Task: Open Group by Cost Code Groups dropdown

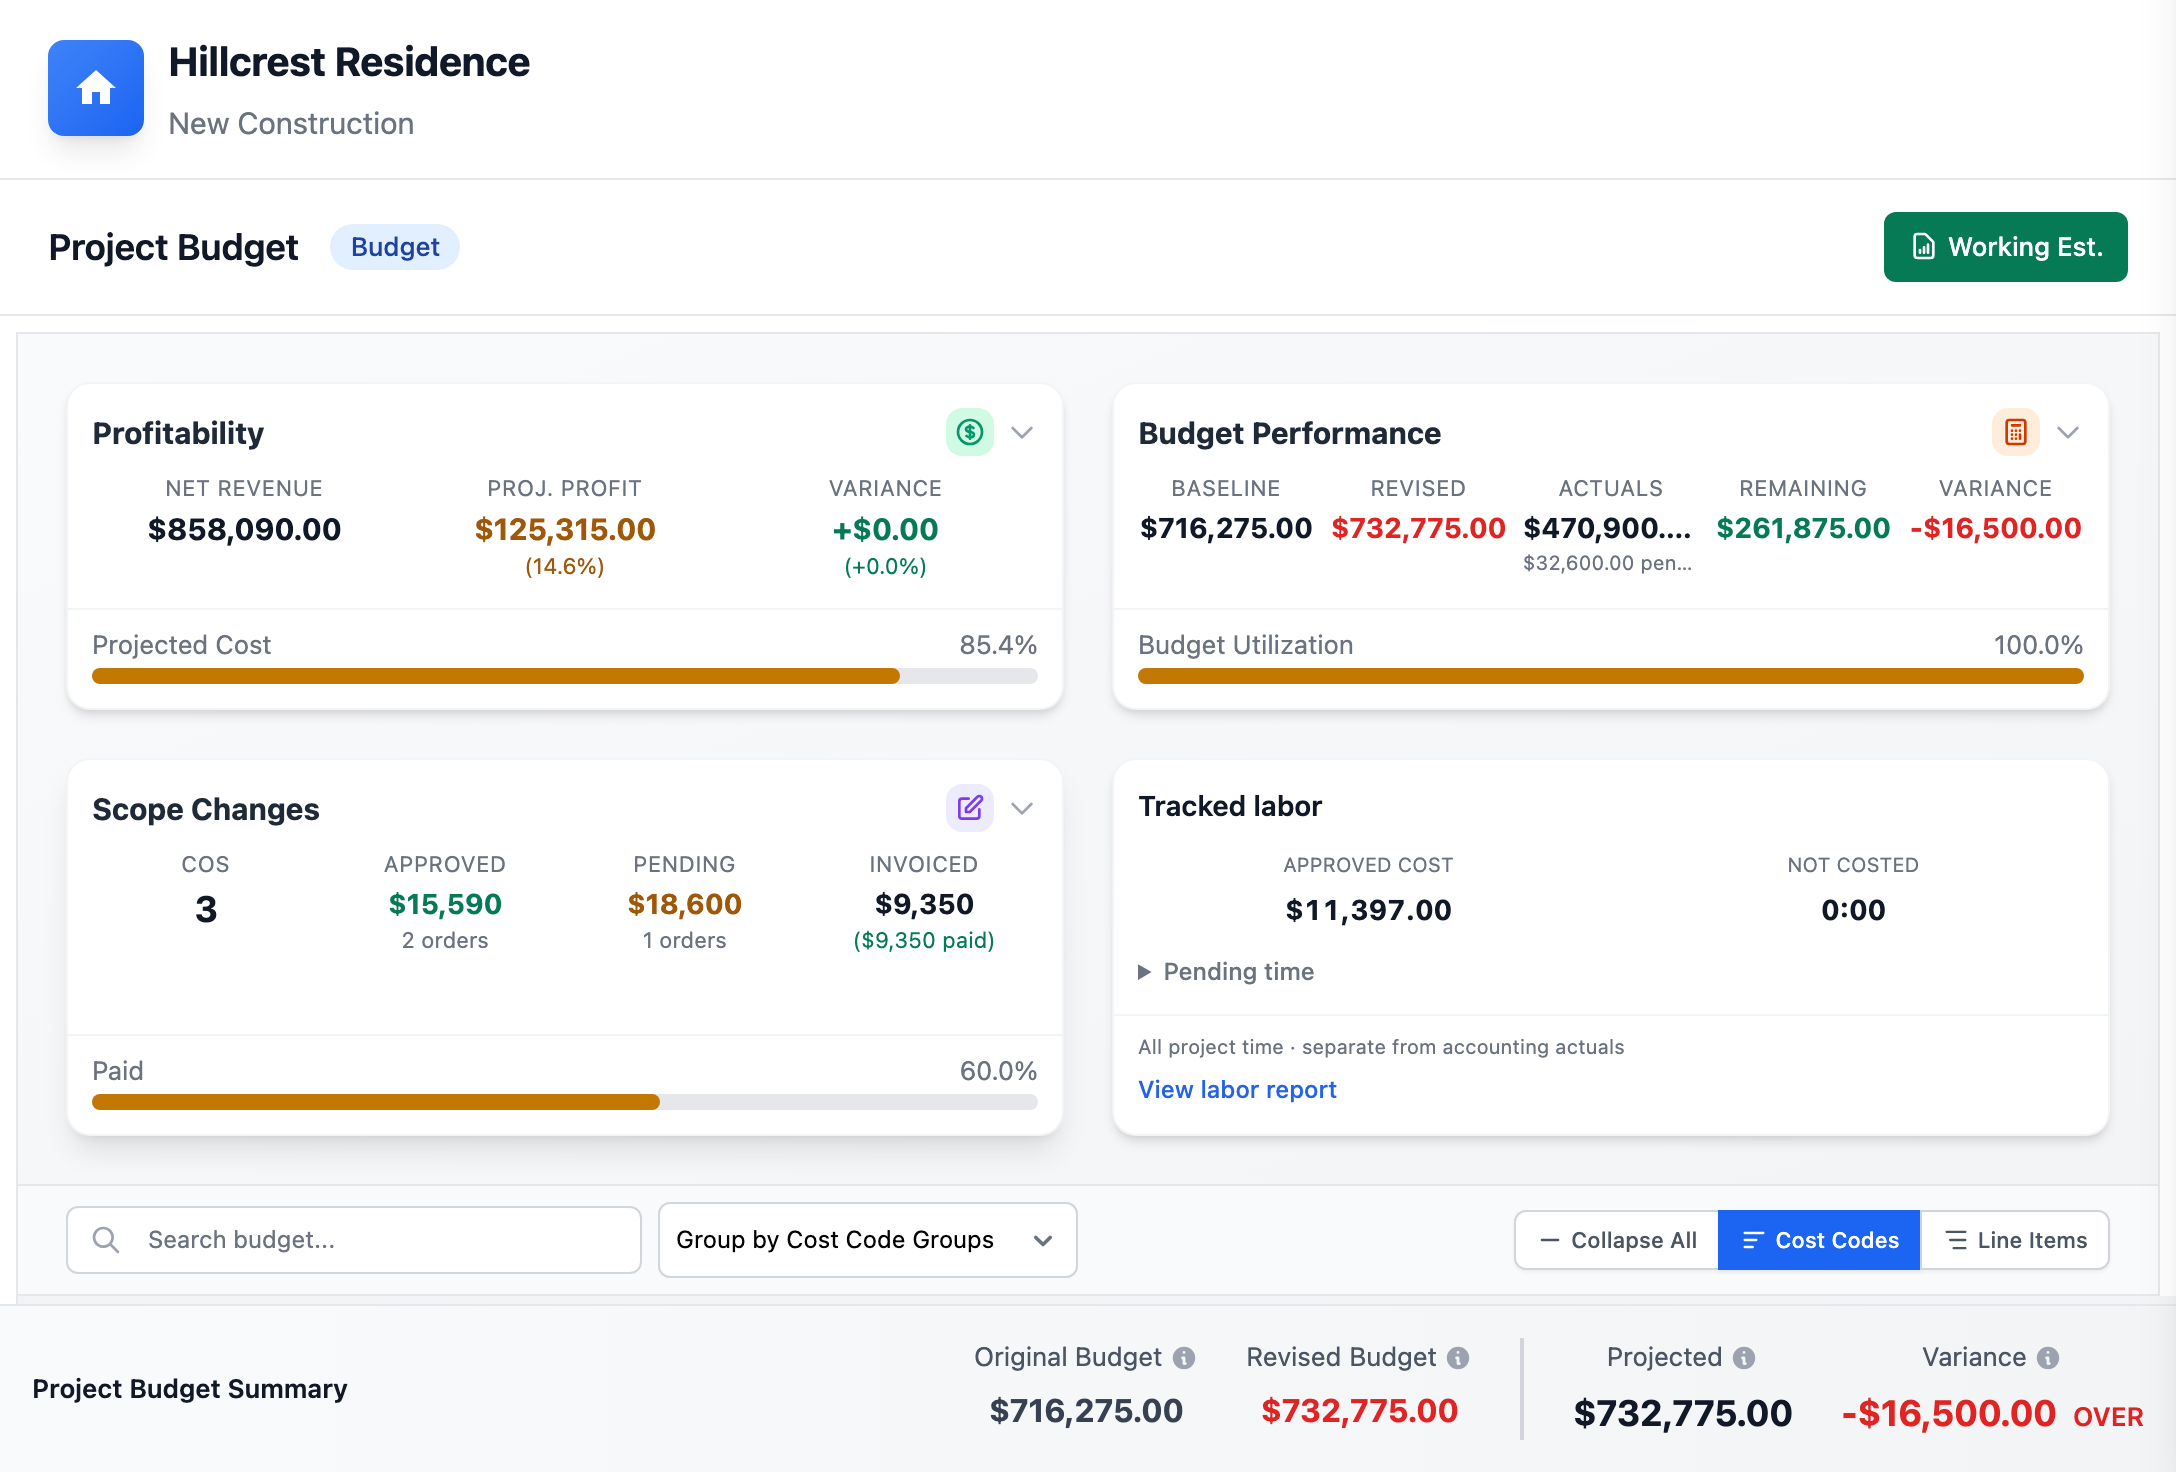Action: tap(867, 1240)
